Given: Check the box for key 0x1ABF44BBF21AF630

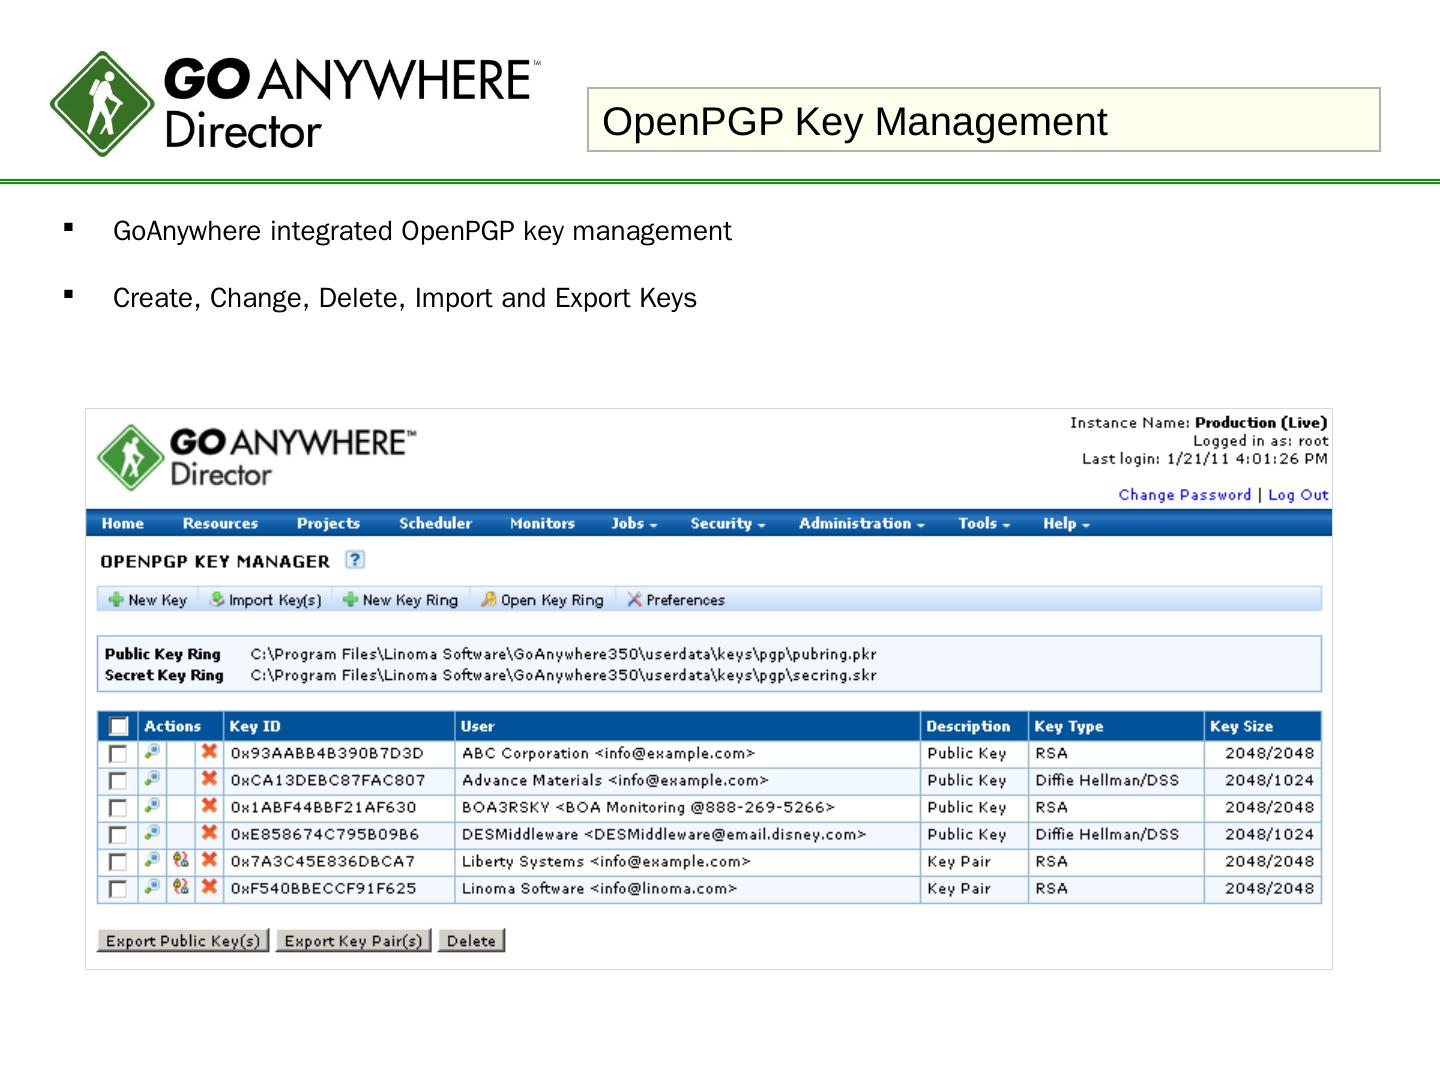Looking at the screenshot, I should tap(118, 808).
